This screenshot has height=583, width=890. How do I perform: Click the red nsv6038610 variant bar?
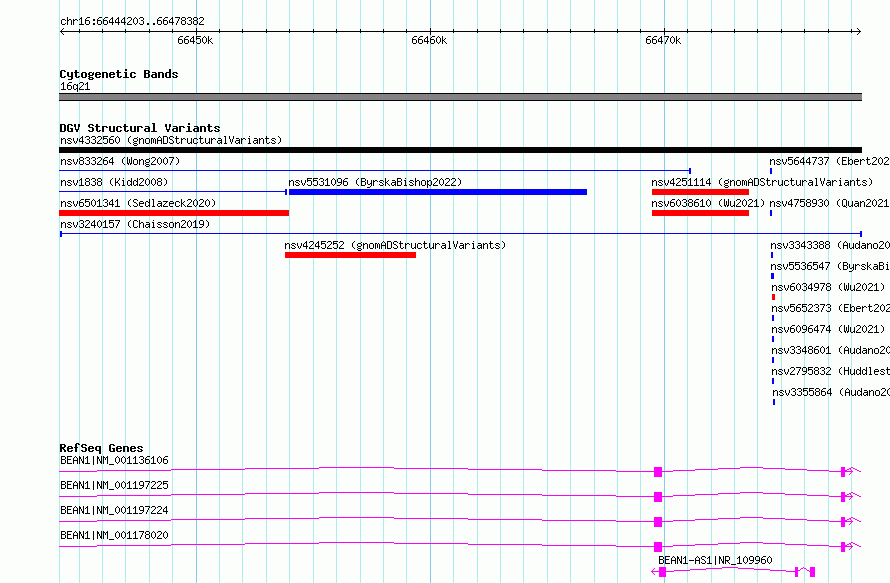pyautogui.click(x=700, y=213)
